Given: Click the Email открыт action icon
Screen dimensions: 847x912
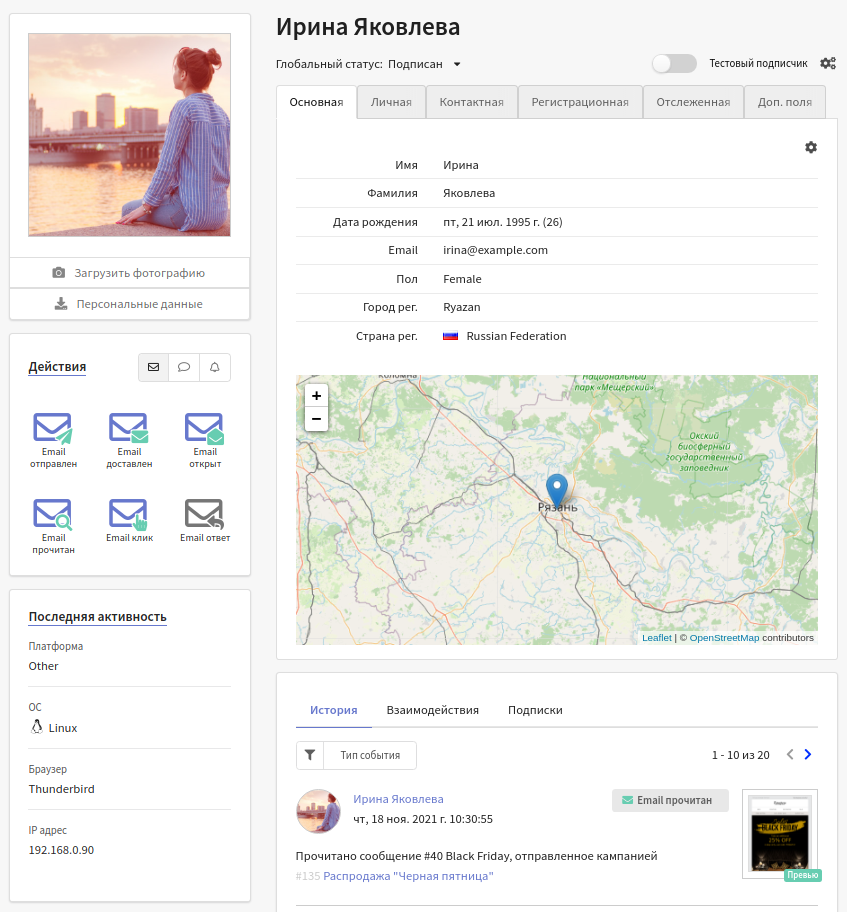Looking at the screenshot, I should pyautogui.click(x=204, y=429).
